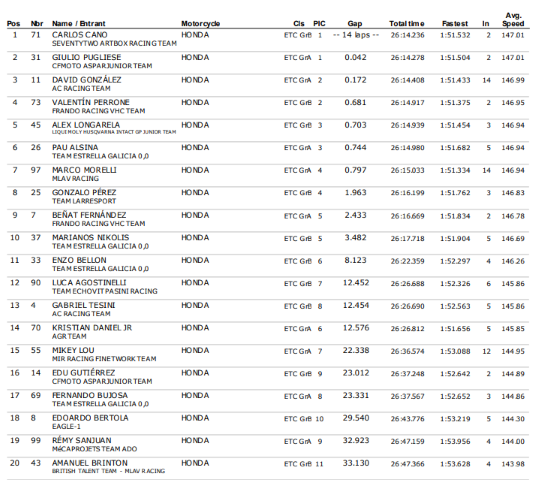This screenshot has height=480, width=533.
Task: Select rider KRISTIAN DANIEL JR
Action: (92, 328)
